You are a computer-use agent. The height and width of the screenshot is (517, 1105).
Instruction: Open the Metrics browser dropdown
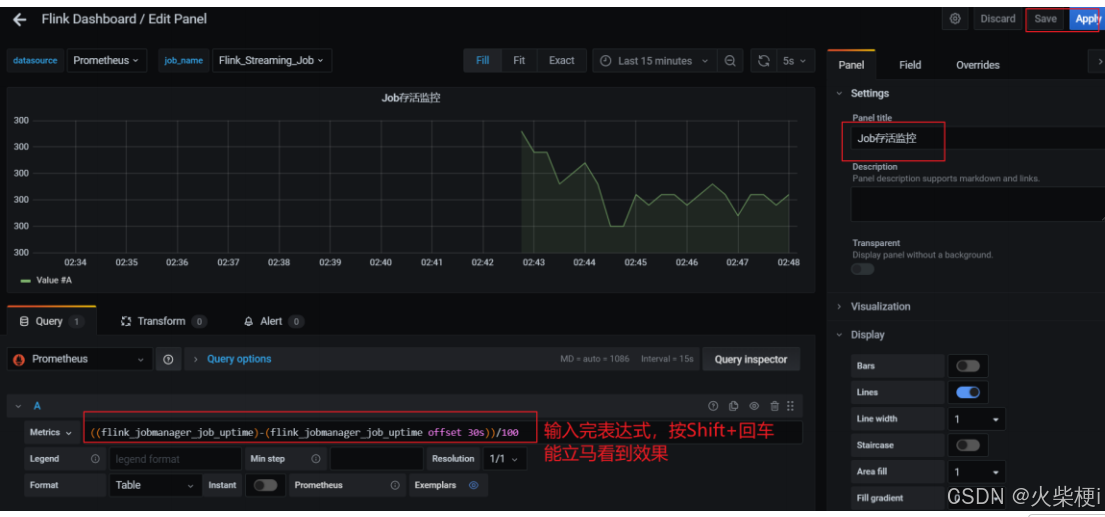pos(51,432)
